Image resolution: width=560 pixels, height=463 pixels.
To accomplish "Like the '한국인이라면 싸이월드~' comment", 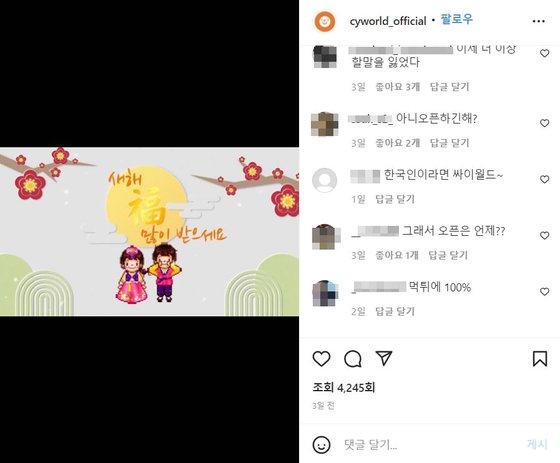I will [544, 179].
